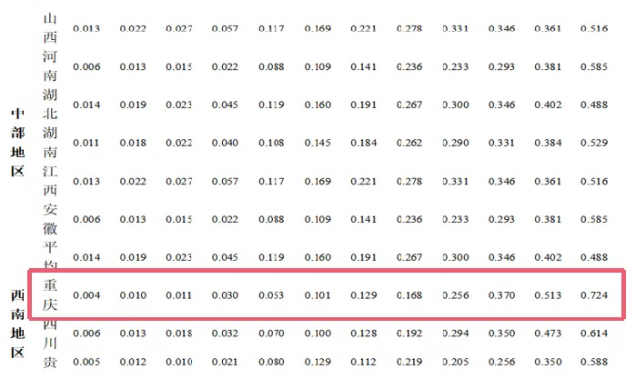This screenshot has width=636, height=389.
Task: Click value 0.088 in 河南 row
Action: point(271,67)
